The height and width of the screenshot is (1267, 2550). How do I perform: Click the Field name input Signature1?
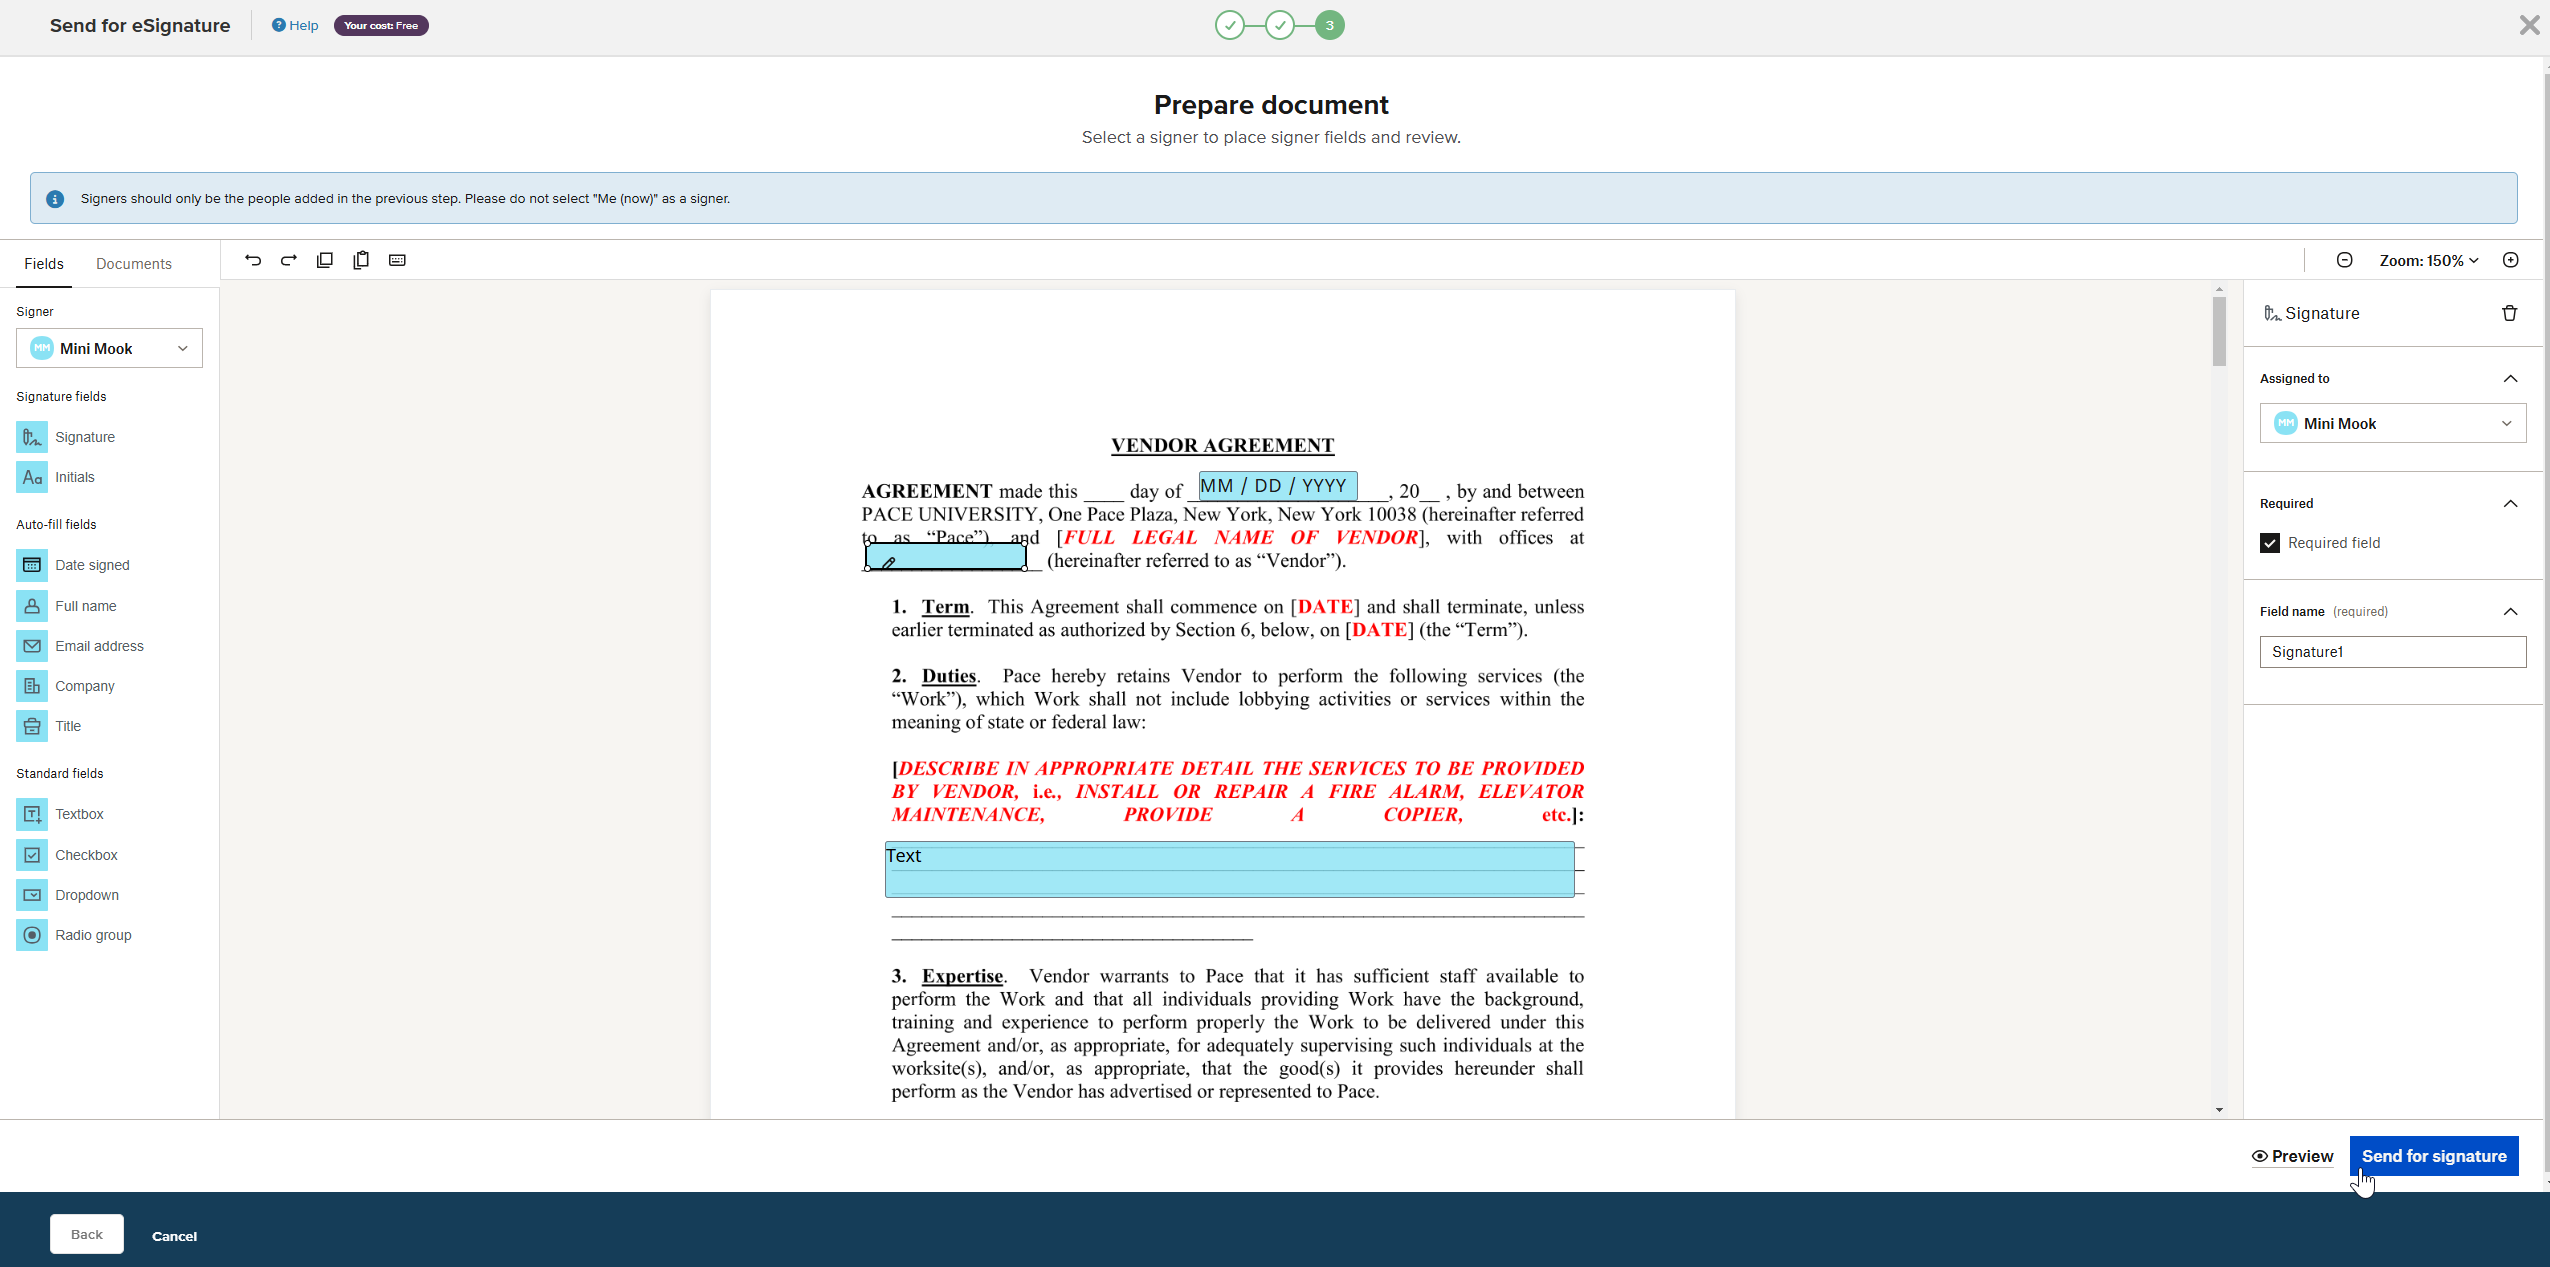2392,652
